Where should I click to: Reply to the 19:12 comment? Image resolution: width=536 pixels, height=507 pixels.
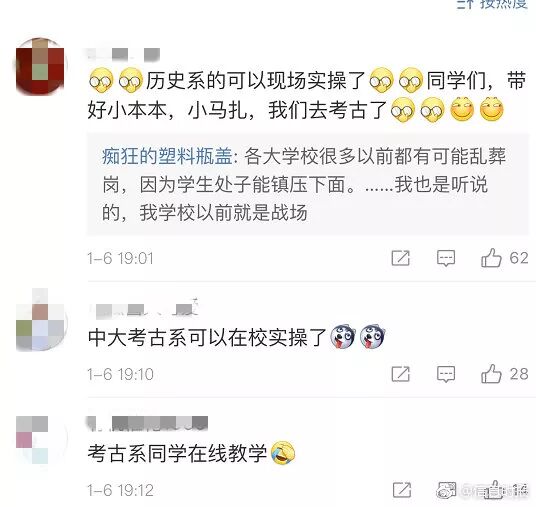click(447, 490)
